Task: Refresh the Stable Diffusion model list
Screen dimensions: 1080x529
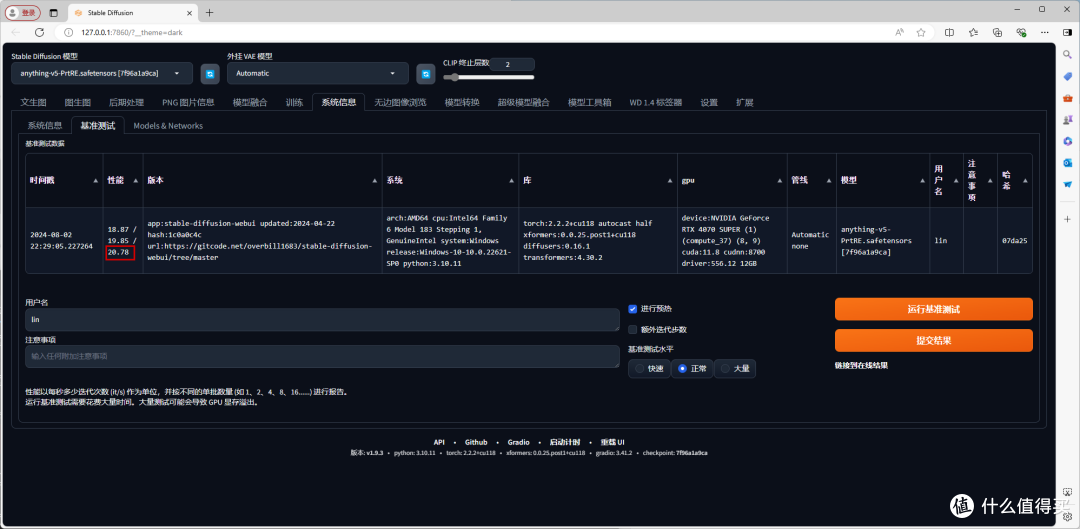Action: coord(210,73)
